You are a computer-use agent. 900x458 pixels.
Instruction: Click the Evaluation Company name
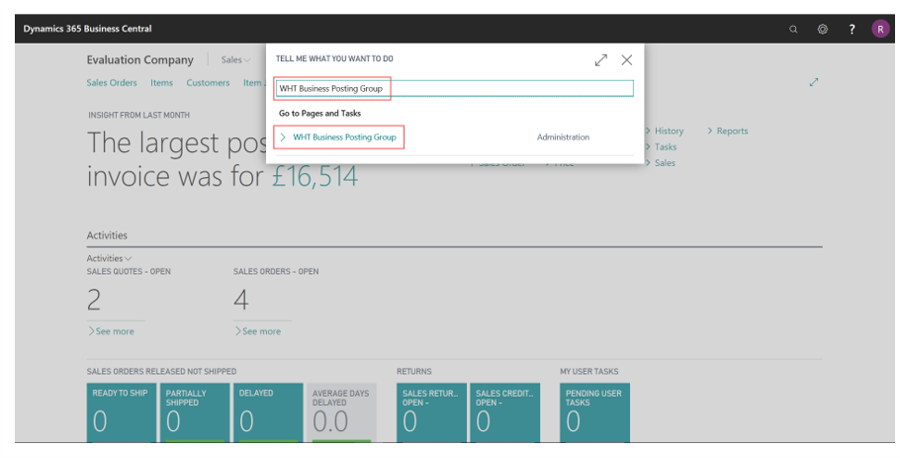click(140, 60)
